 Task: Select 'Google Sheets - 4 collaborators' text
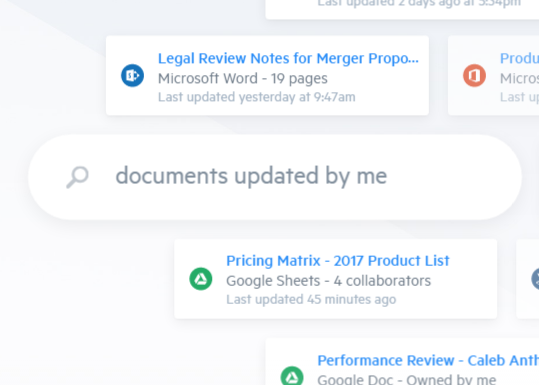[x=328, y=281]
